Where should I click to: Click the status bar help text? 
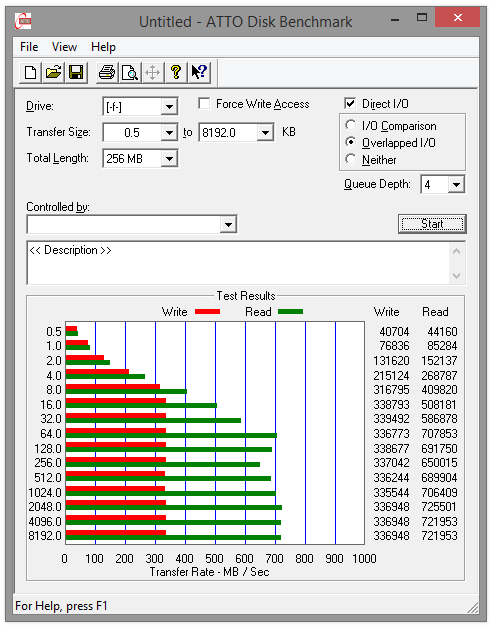[61, 606]
